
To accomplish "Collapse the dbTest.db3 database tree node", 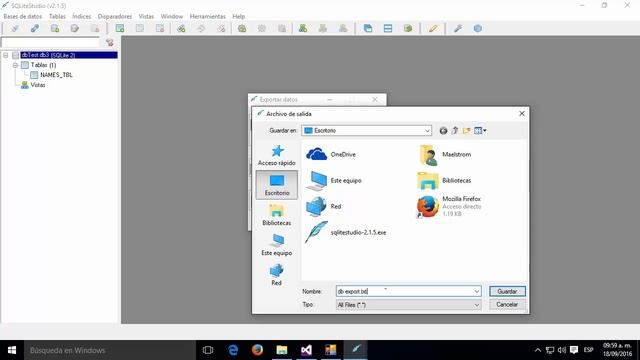I will point(6,55).
